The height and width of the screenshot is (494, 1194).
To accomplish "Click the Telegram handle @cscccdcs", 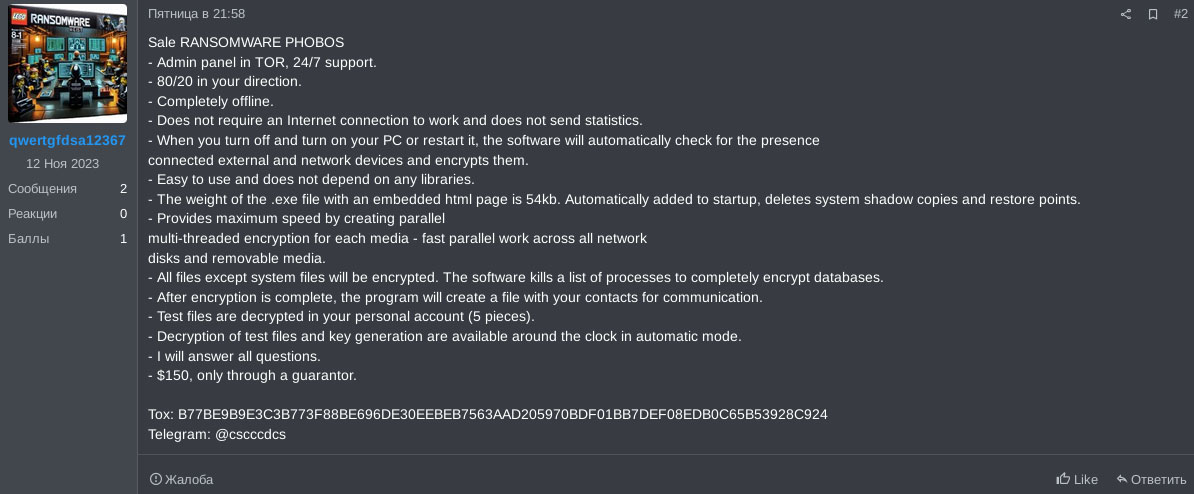I will coord(250,434).
